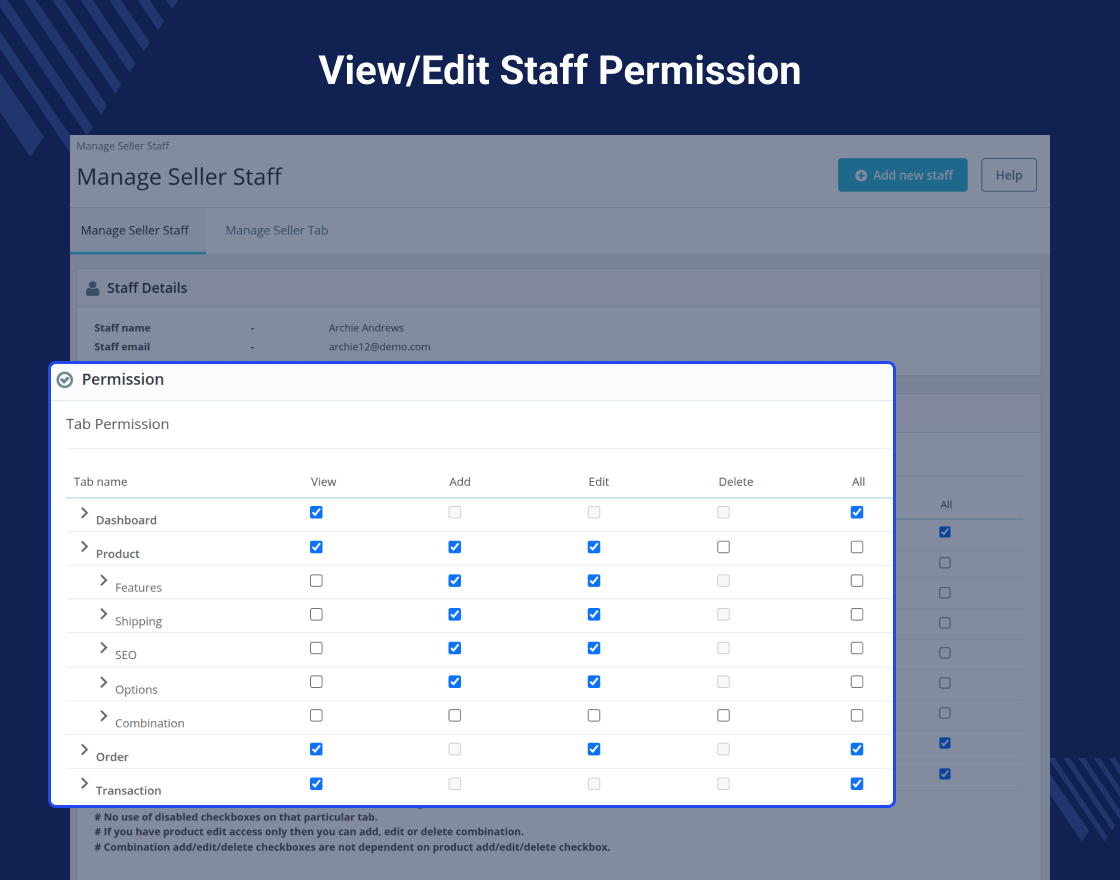Image resolution: width=1120 pixels, height=880 pixels.
Task: Enable Combination Edit permission
Action: [x=594, y=715]
